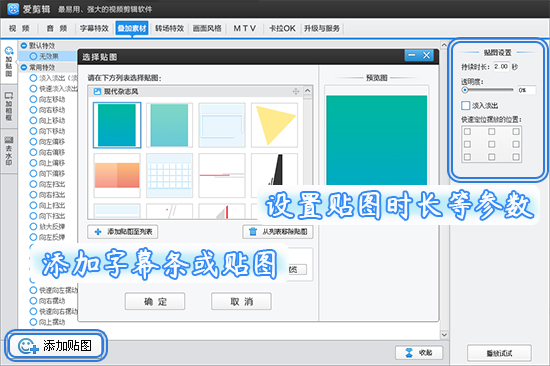The image size is (550, 366).
Task: Select the 向右移动 effect radio button
Action: point(33,110)
